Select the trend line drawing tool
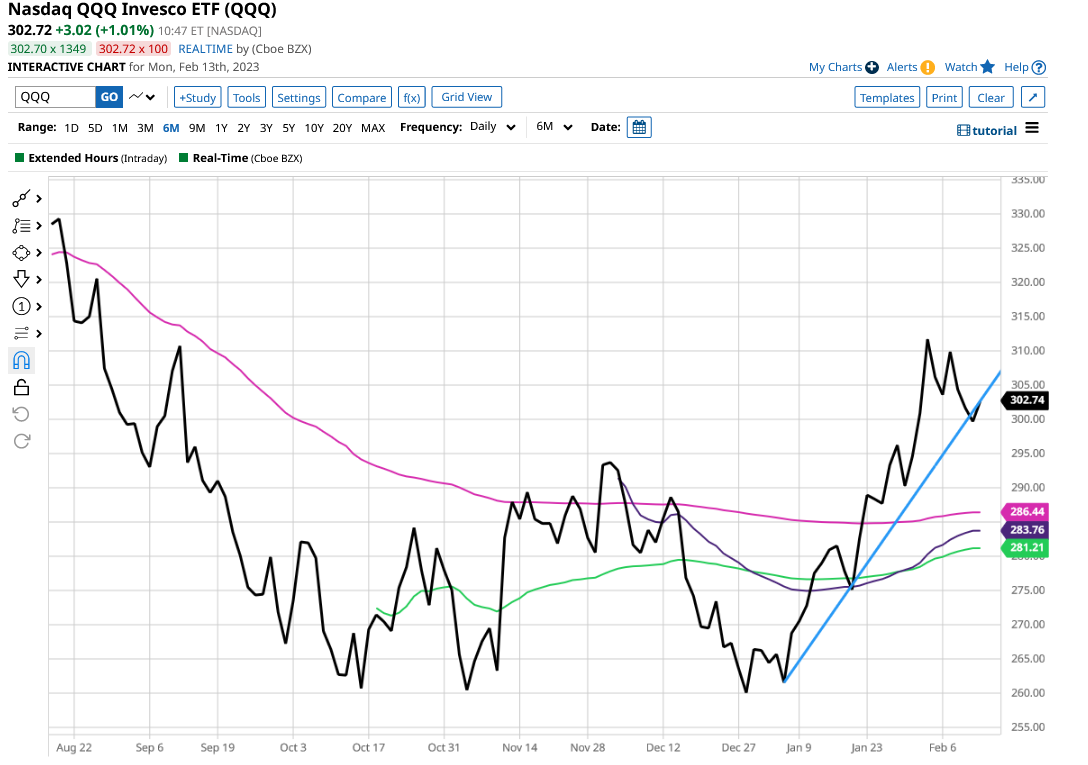This screenshot has height=765, width=1088. pos(22,199)
